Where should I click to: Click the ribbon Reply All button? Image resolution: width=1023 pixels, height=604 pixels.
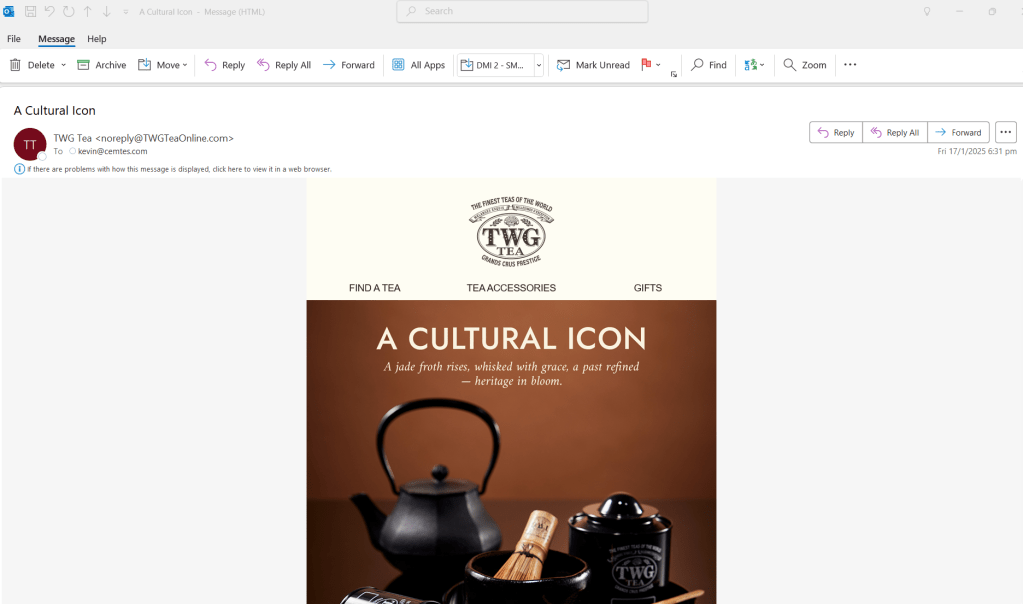click(284, 65)
